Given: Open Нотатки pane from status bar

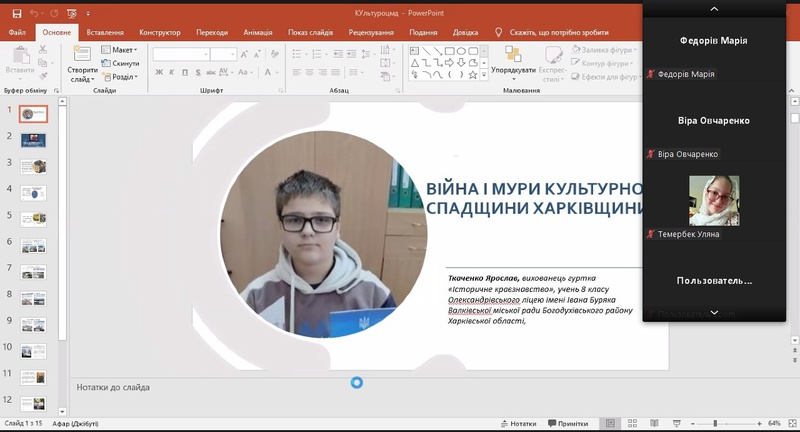Looking at the screenshot, I should 518,424.
